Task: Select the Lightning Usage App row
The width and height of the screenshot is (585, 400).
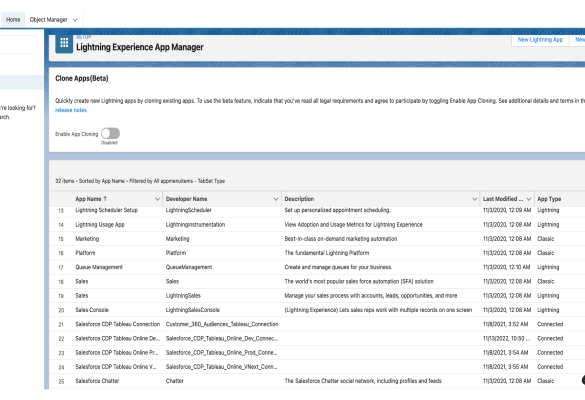Action: coord(317,225)
